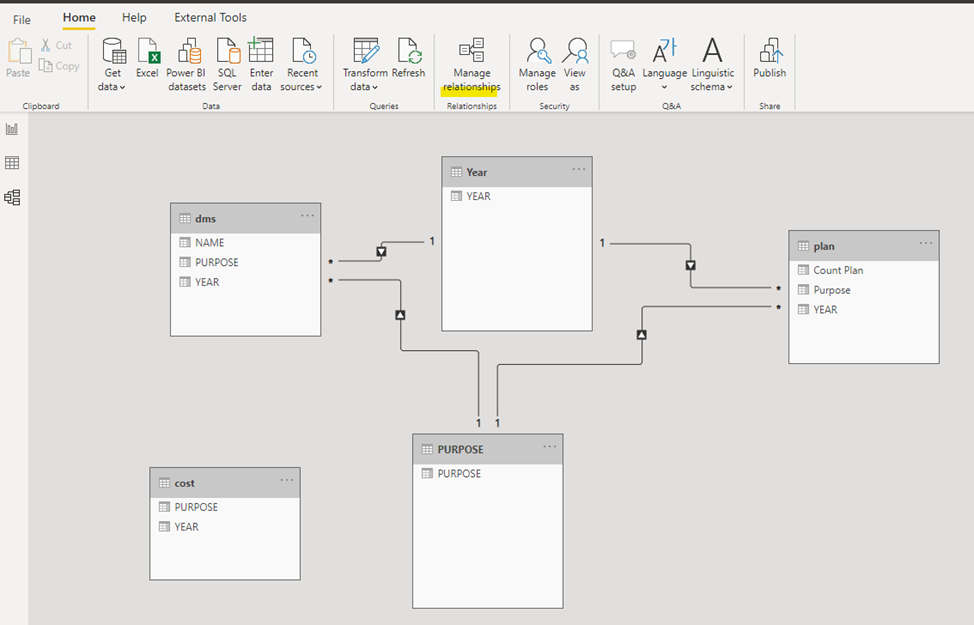Cut the selection
Screen dimensions: 974x625
tap(57, 45)
